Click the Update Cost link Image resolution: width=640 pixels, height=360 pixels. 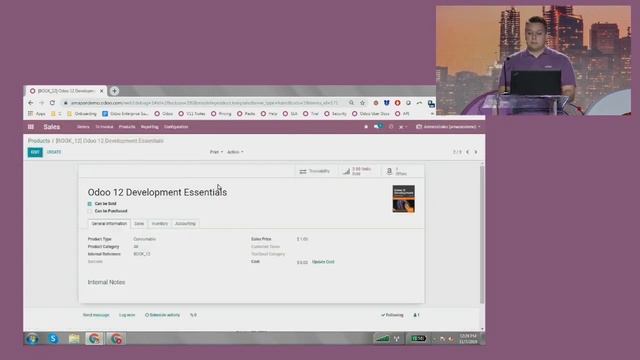click(x=323, y=262)
